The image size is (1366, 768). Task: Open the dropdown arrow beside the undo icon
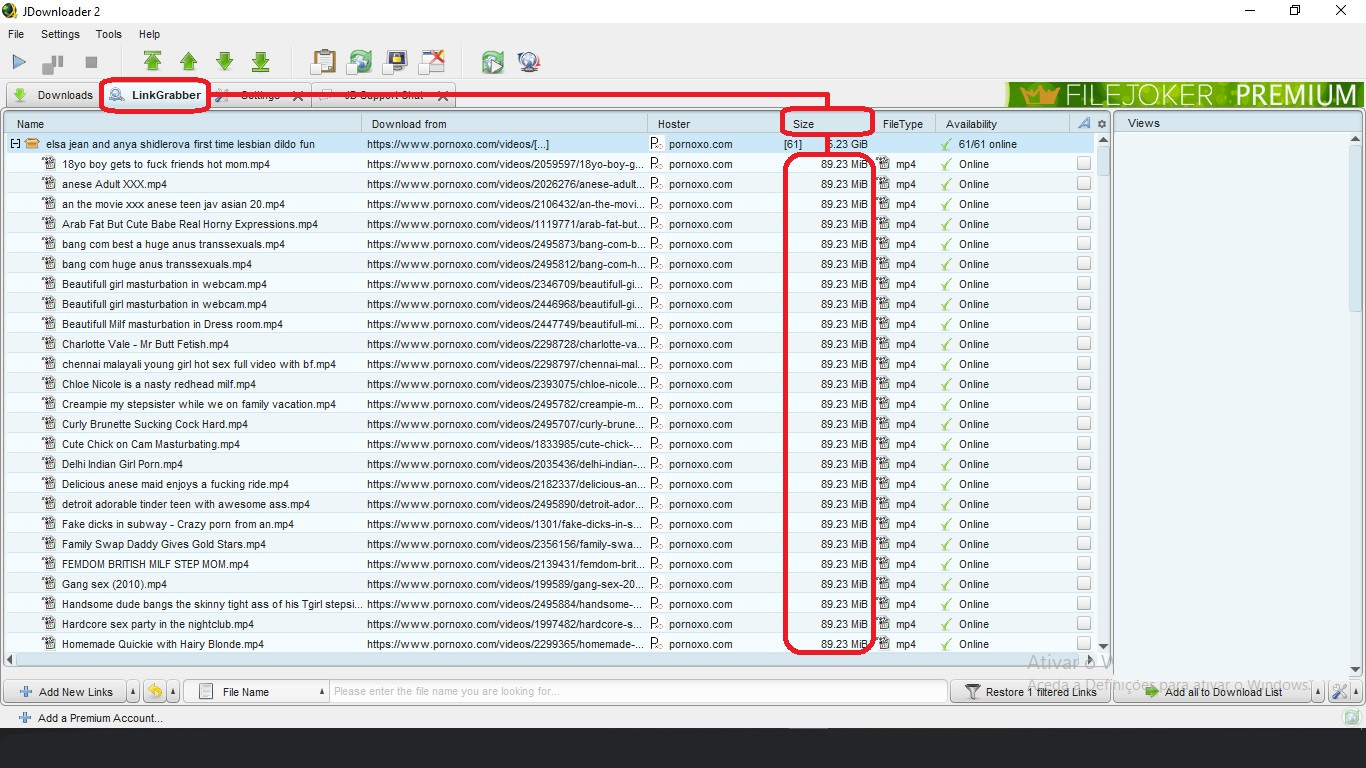(173, 691)
